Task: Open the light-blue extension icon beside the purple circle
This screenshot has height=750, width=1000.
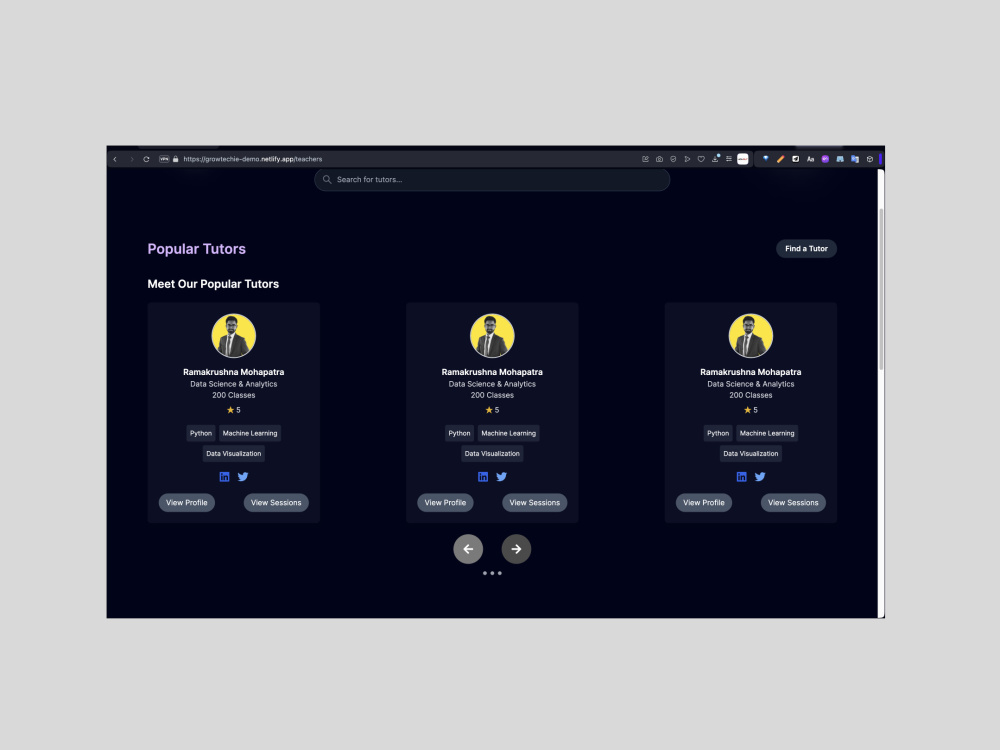Action: click(840, 159)
